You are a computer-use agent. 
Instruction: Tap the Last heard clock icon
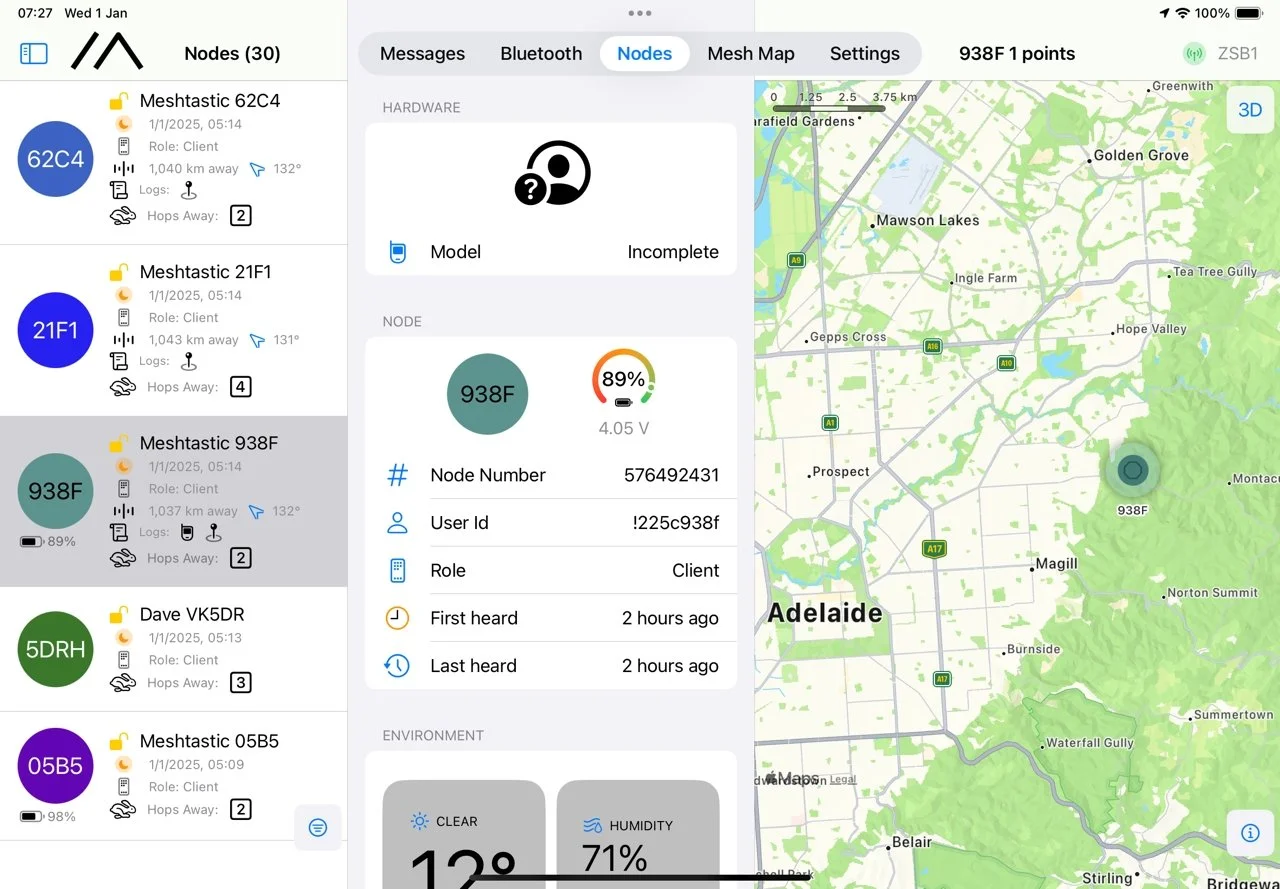click(x=397, y=666)
